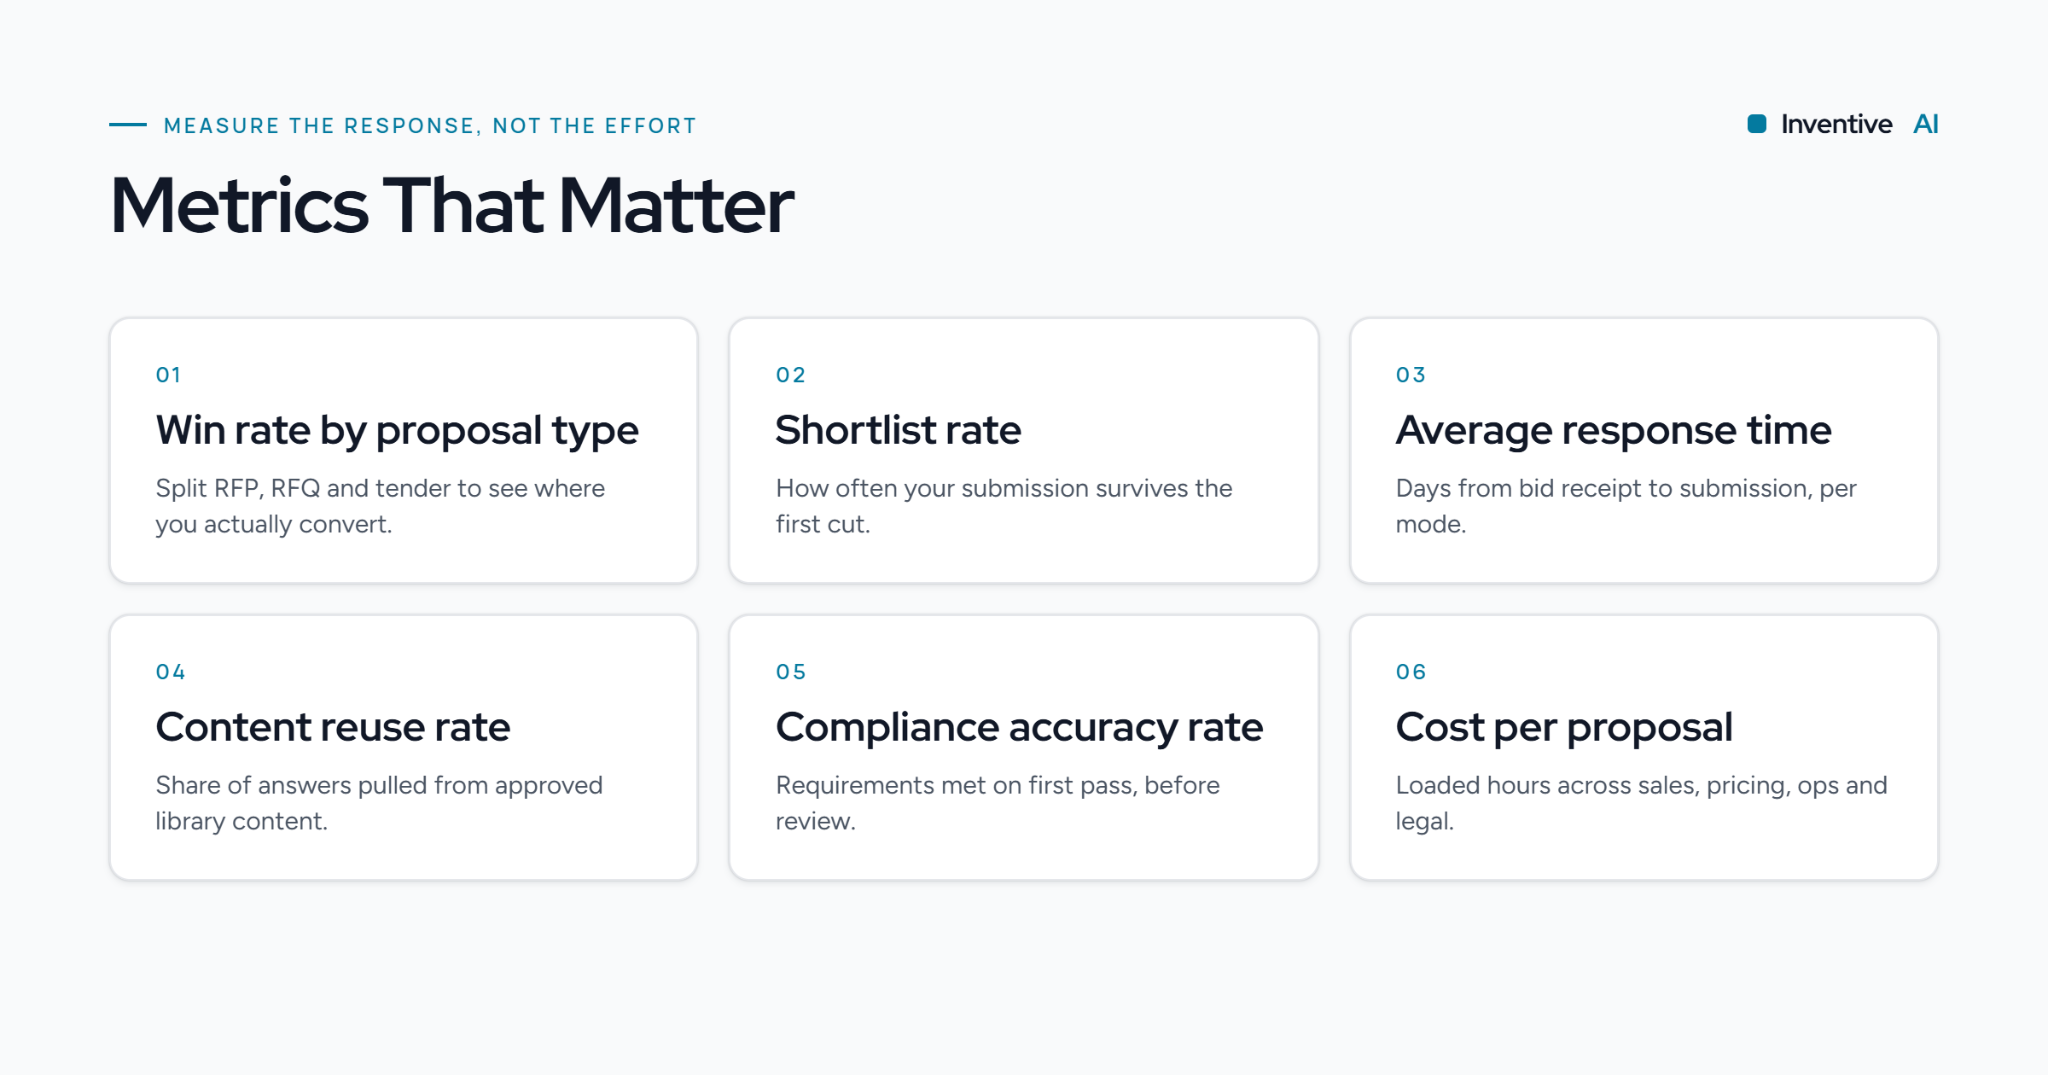Click the 06 number label
The image size is (2048, 1075).
point(1410,672)
